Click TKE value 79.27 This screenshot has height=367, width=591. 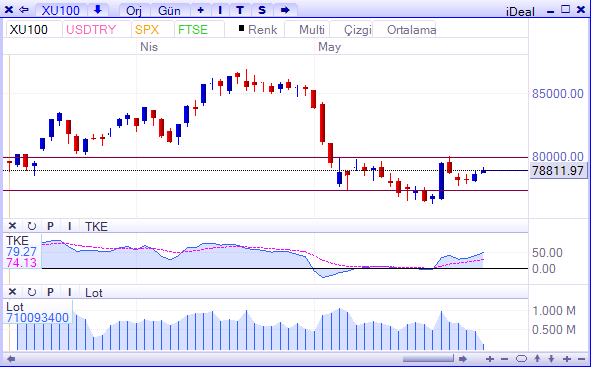point(21,252)
